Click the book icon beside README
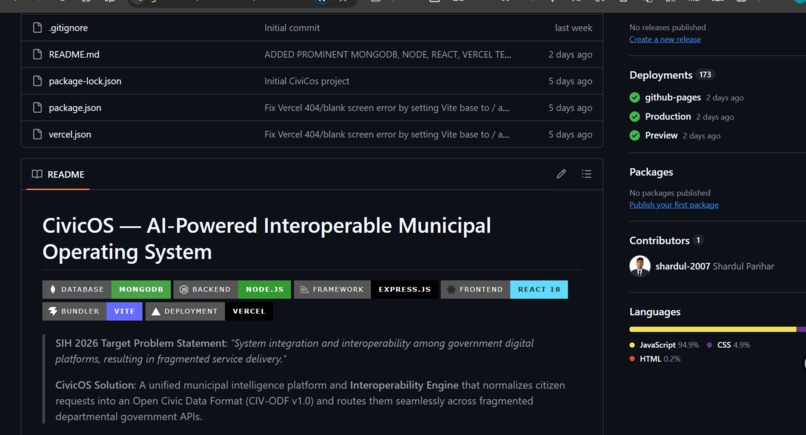This screenshot has height=435, width=806. [37, 174]
